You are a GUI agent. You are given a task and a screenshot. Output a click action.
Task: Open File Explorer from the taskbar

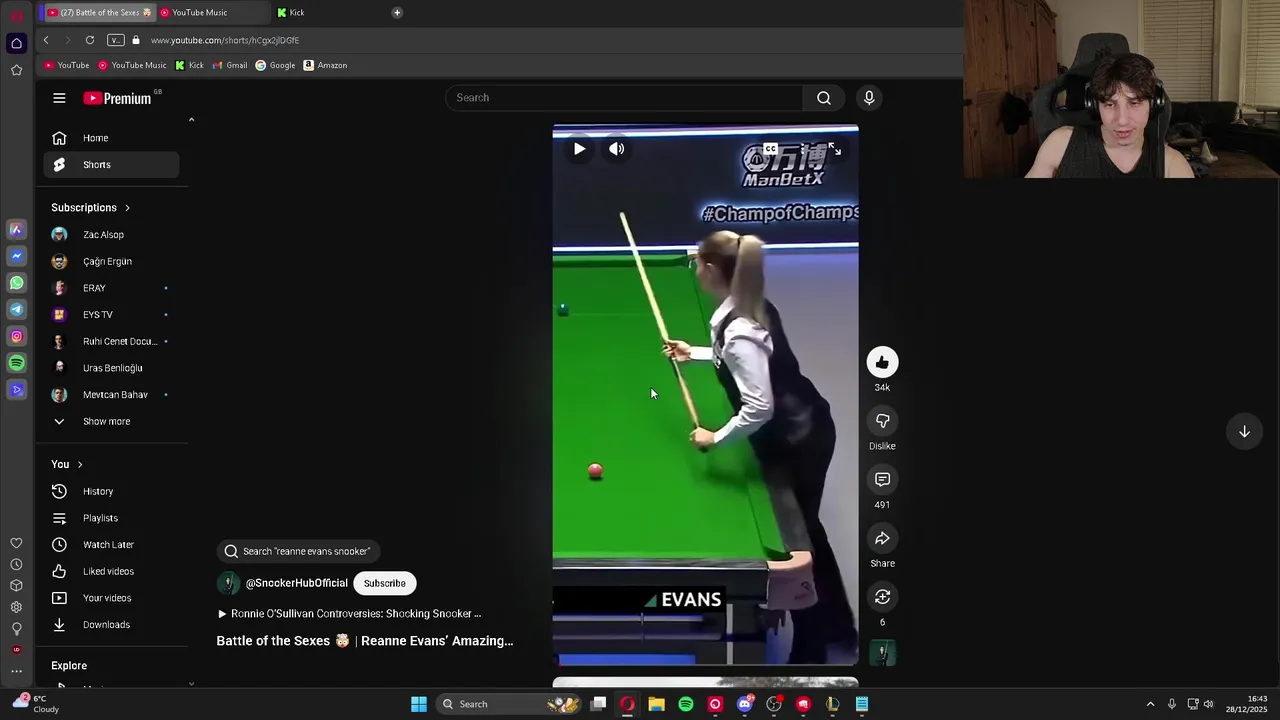coord(656,704)
